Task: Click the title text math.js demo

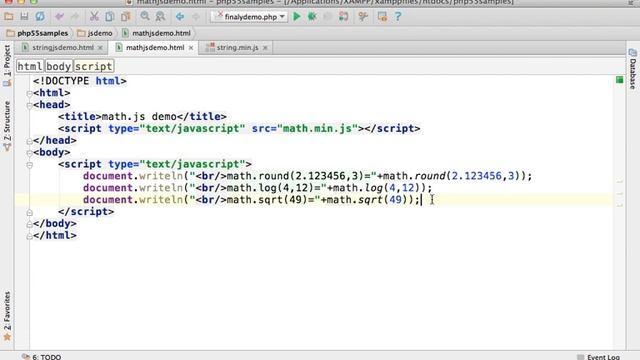Action: [139, 117]
